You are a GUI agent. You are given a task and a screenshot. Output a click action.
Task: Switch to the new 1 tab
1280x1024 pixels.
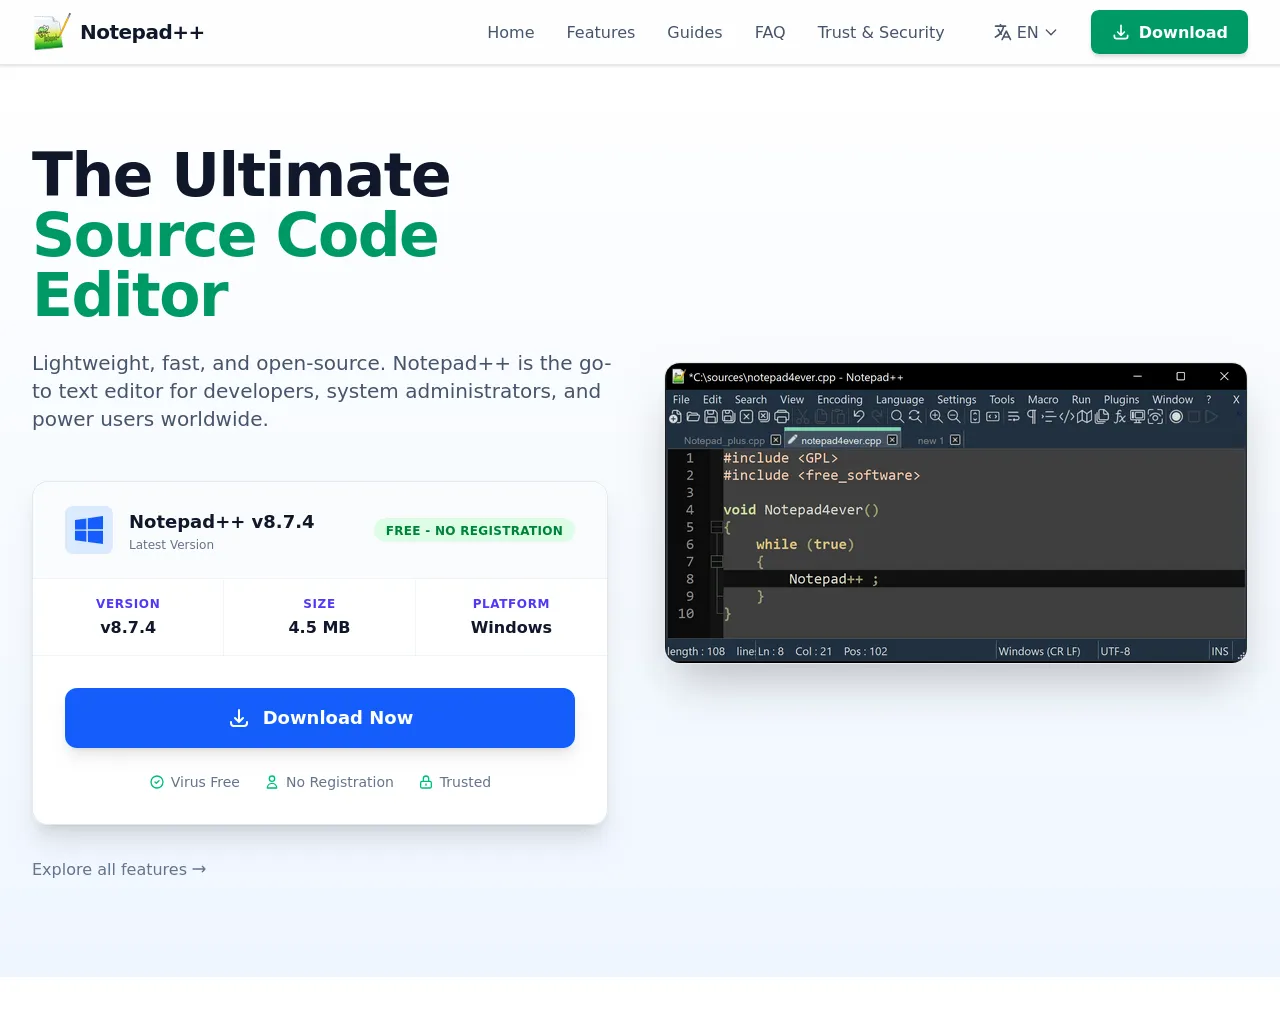click(x=930, y=440)
